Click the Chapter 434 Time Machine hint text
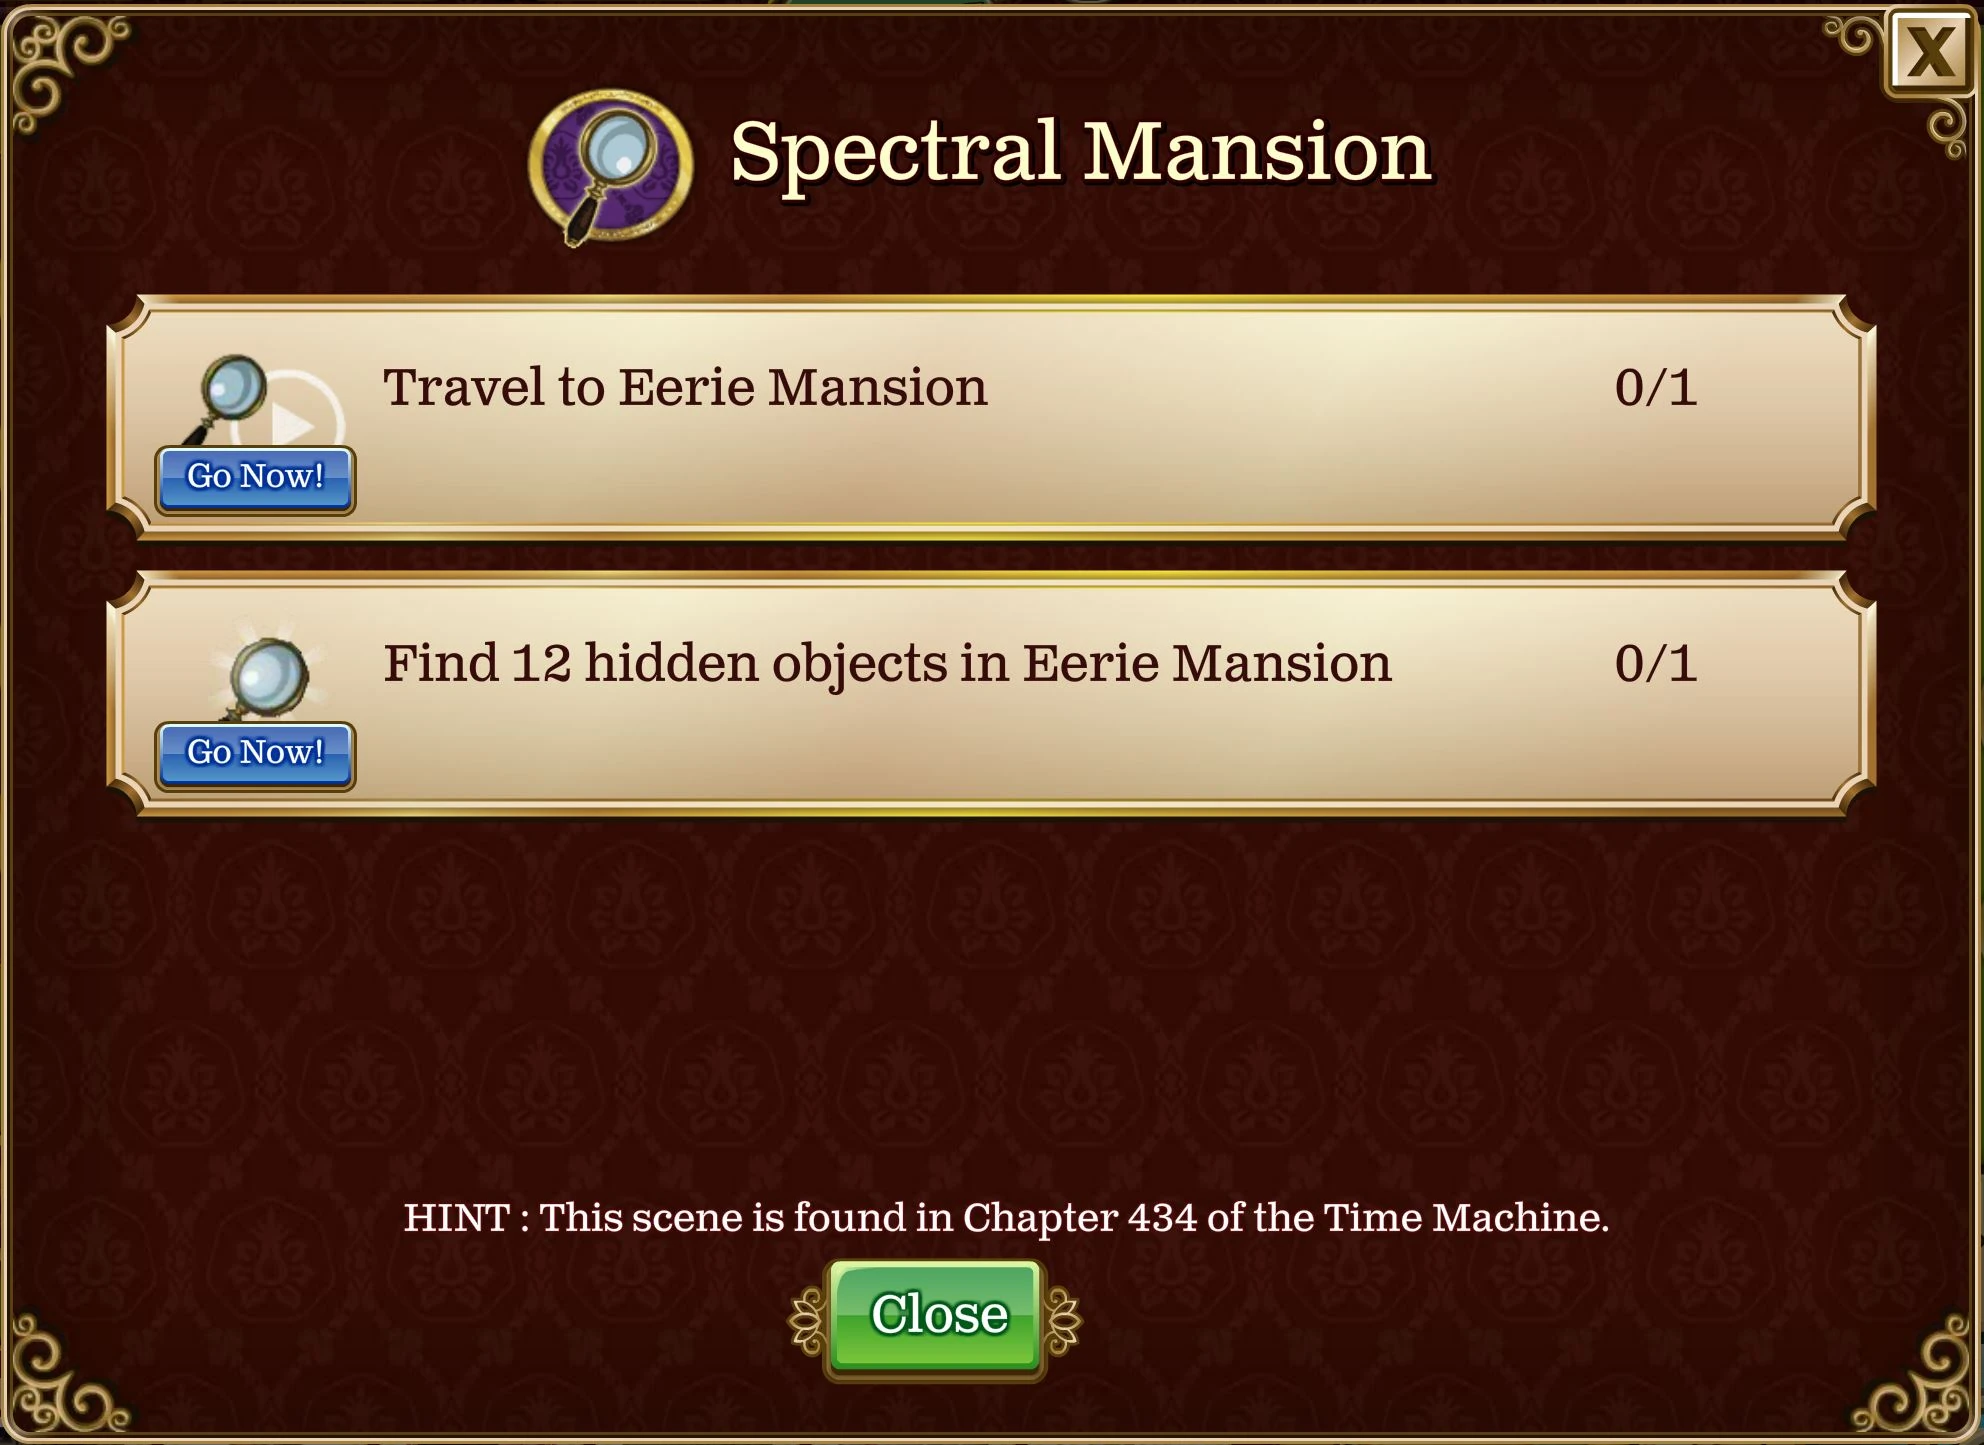This screenshot has height=1445, width=1984. (x=1006, y=1218)
